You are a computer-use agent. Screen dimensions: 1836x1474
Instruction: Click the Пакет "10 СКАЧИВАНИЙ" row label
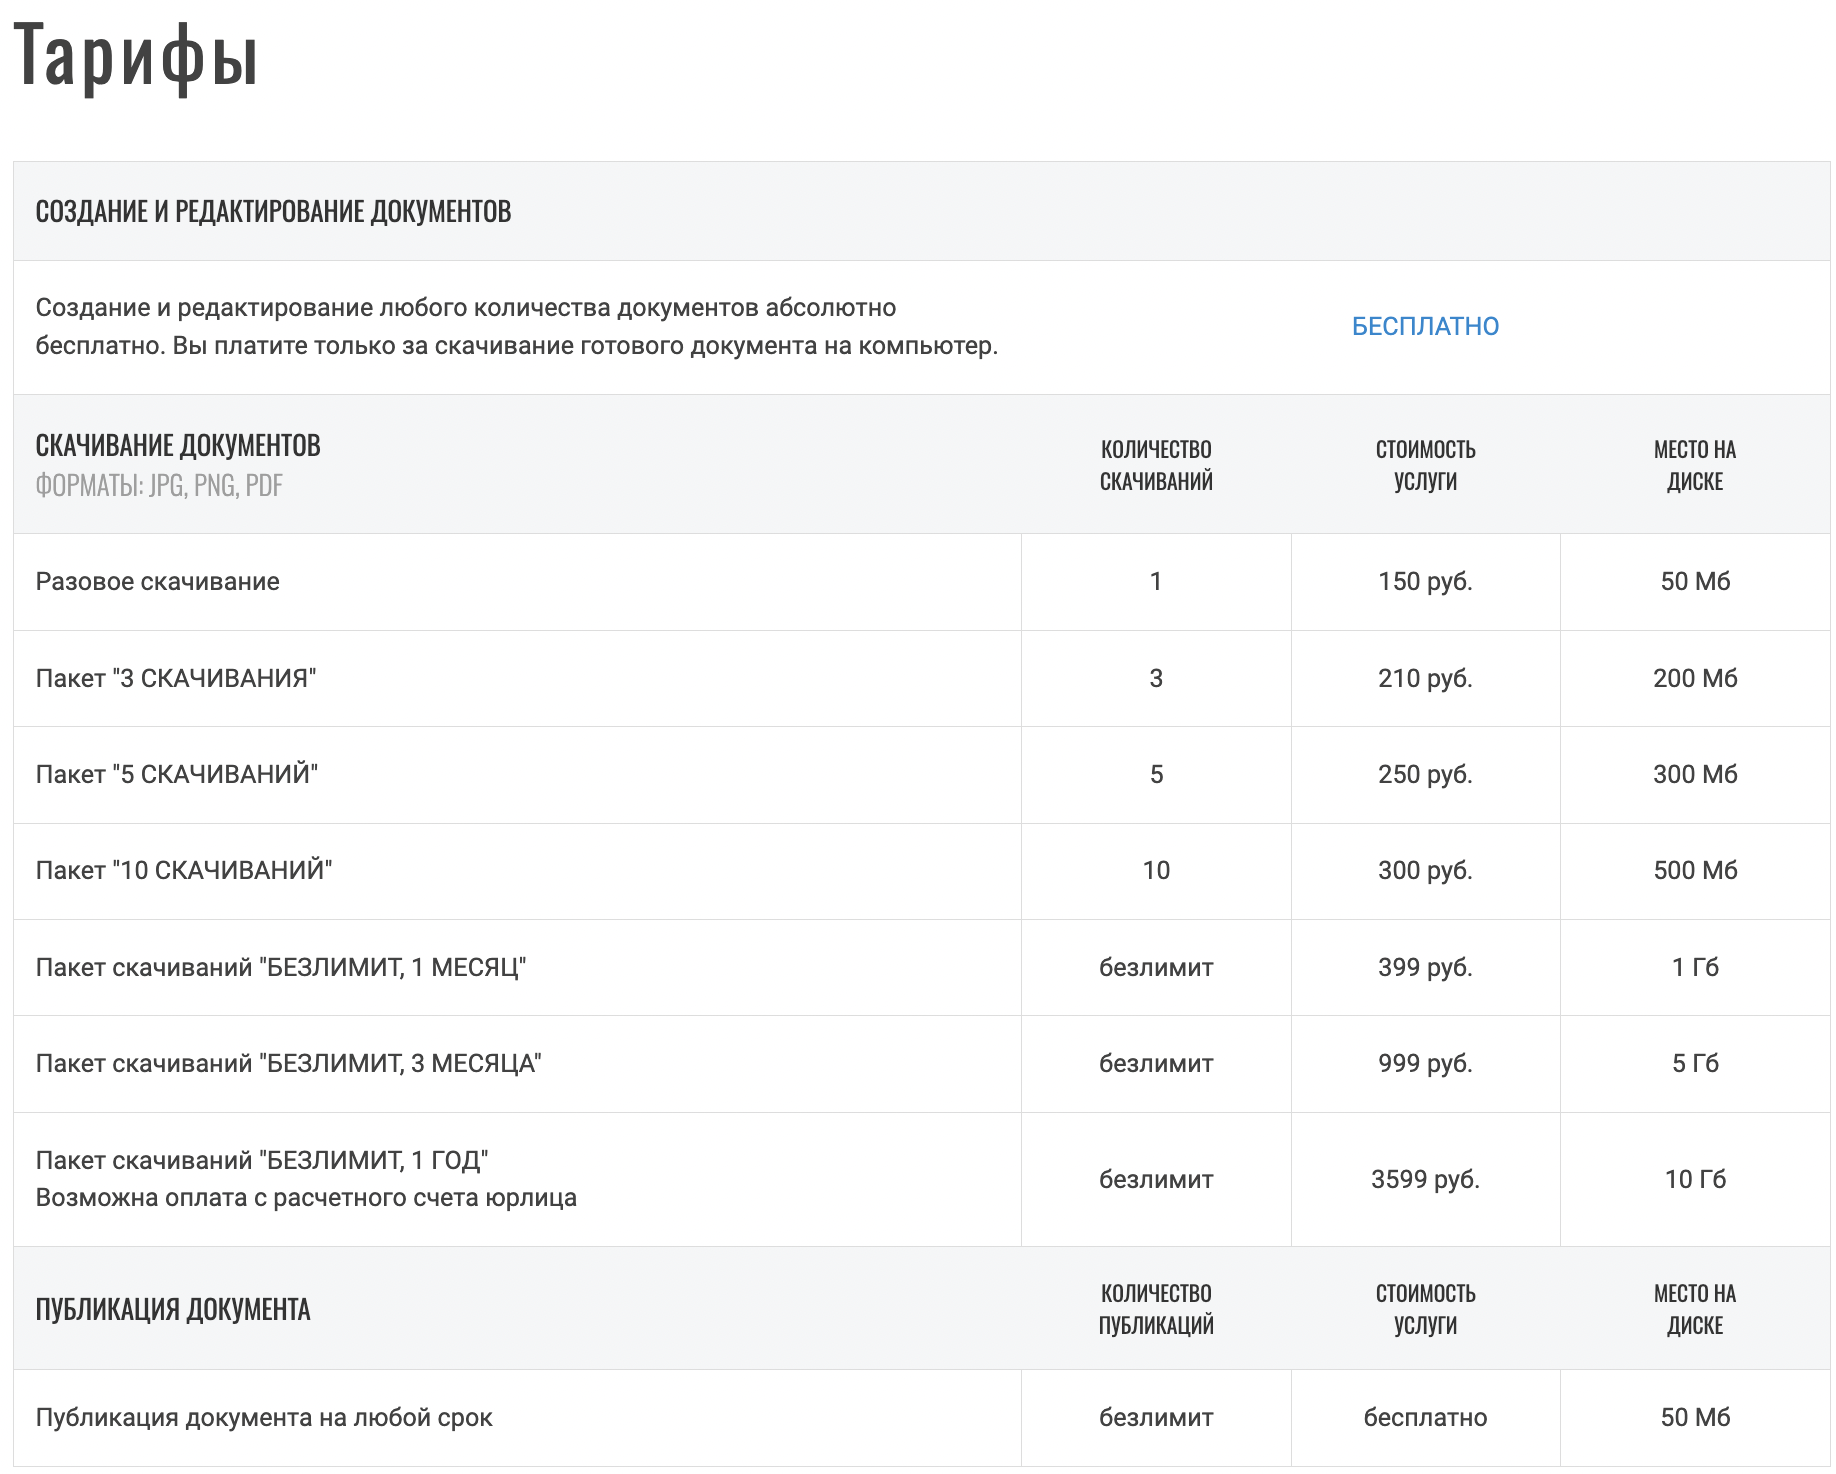tap(184, 870)
